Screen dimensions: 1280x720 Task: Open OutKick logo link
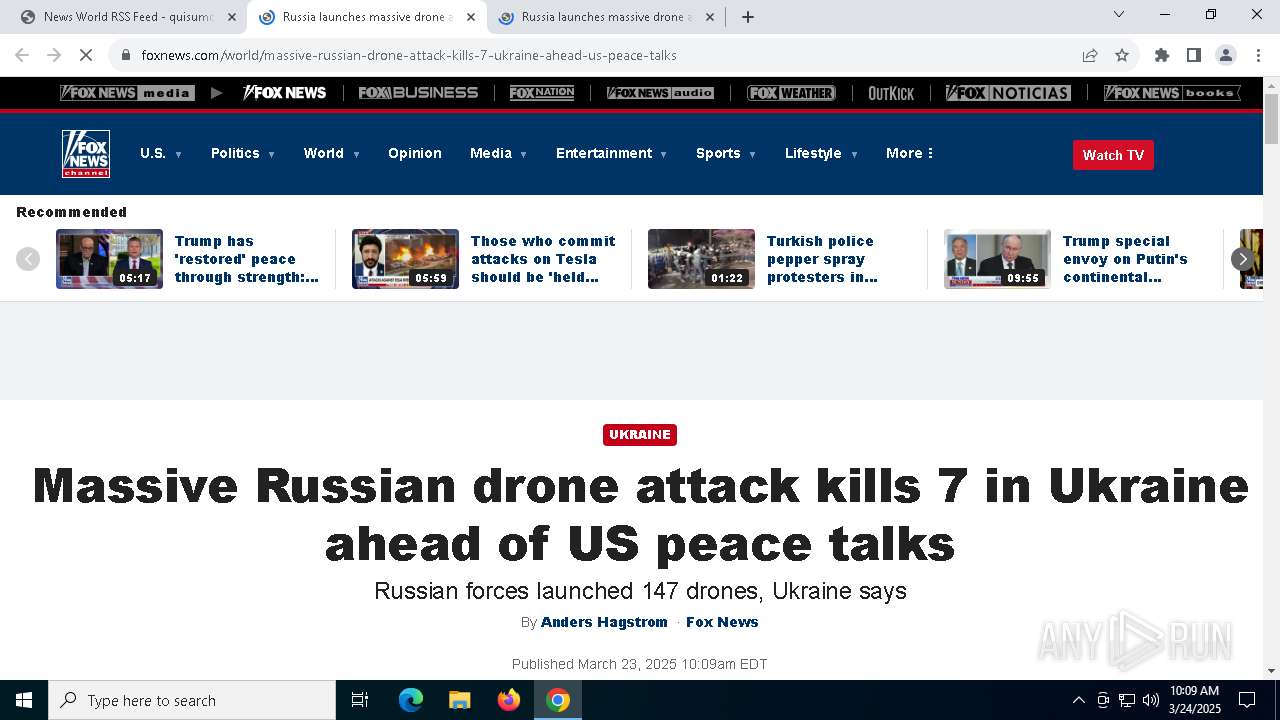(891, 93)
